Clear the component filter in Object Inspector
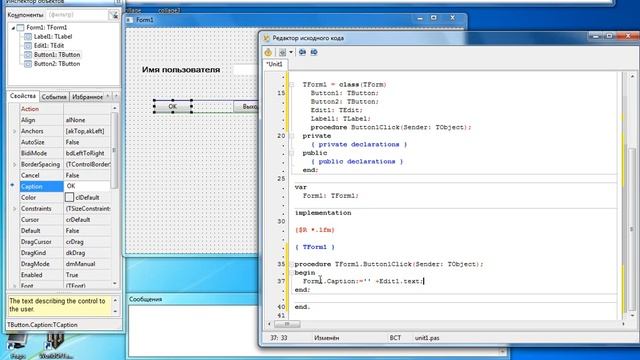 click(114, 16)
